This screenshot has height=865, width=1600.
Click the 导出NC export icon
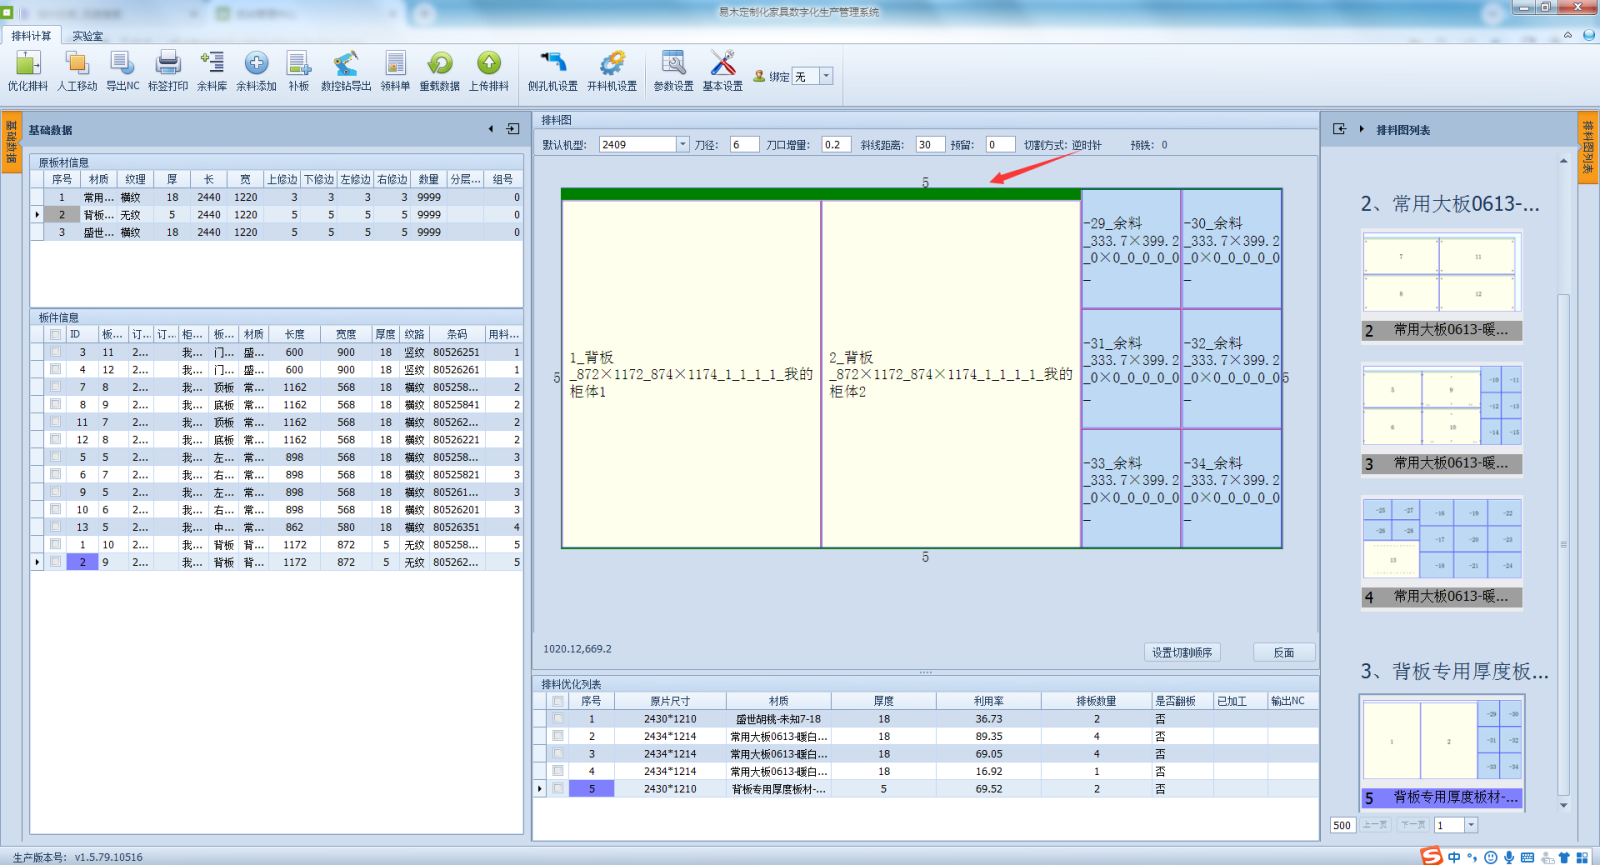(x=122, y=71)
